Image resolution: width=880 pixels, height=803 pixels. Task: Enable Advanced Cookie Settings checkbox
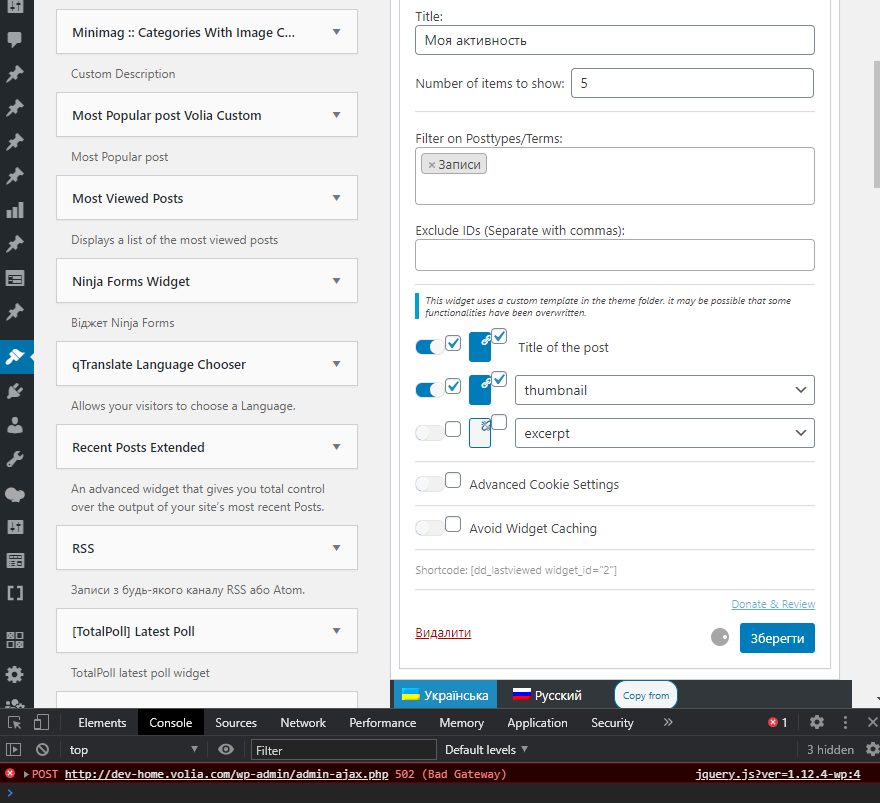453,480
